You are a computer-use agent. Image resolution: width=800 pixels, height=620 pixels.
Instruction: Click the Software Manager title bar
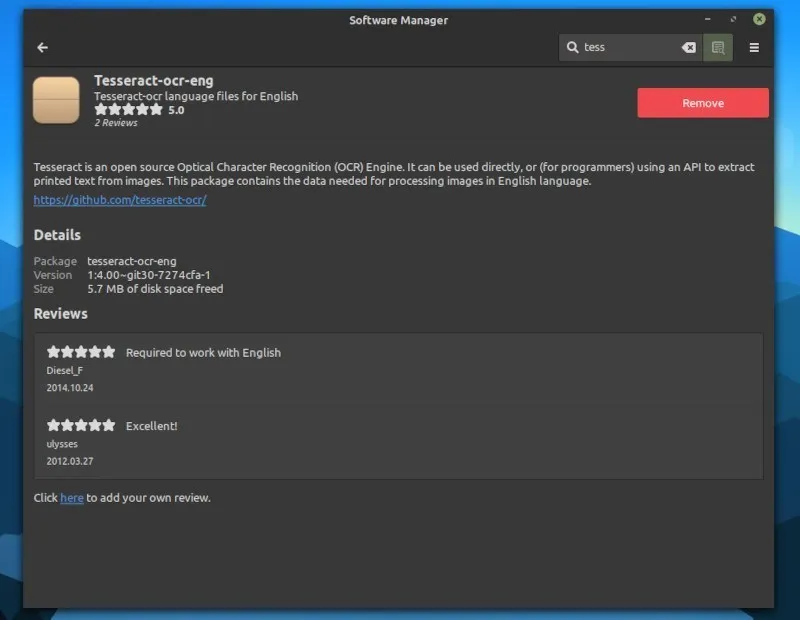(398, 20)
